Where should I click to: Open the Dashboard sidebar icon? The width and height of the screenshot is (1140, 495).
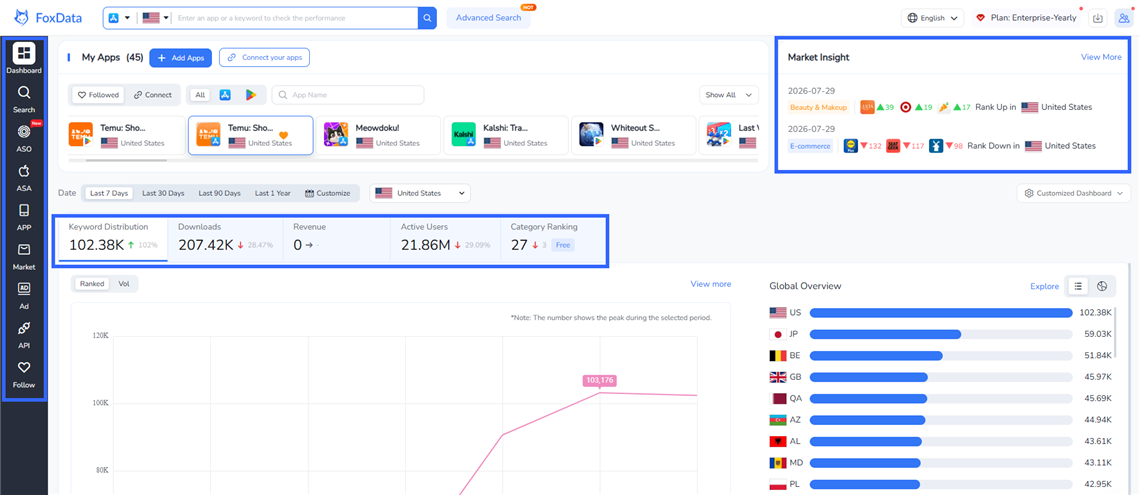24,53
